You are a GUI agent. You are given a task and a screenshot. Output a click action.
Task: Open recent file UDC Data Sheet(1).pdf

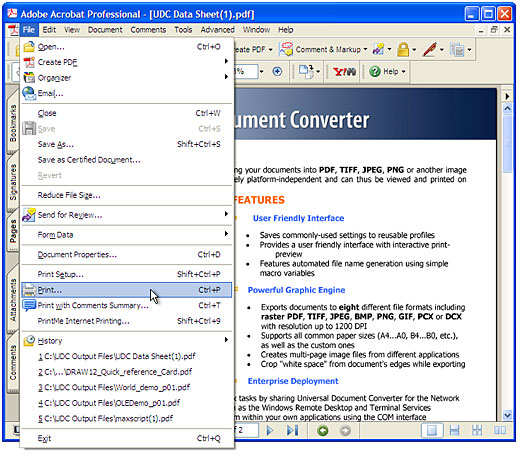pos(127,356)
